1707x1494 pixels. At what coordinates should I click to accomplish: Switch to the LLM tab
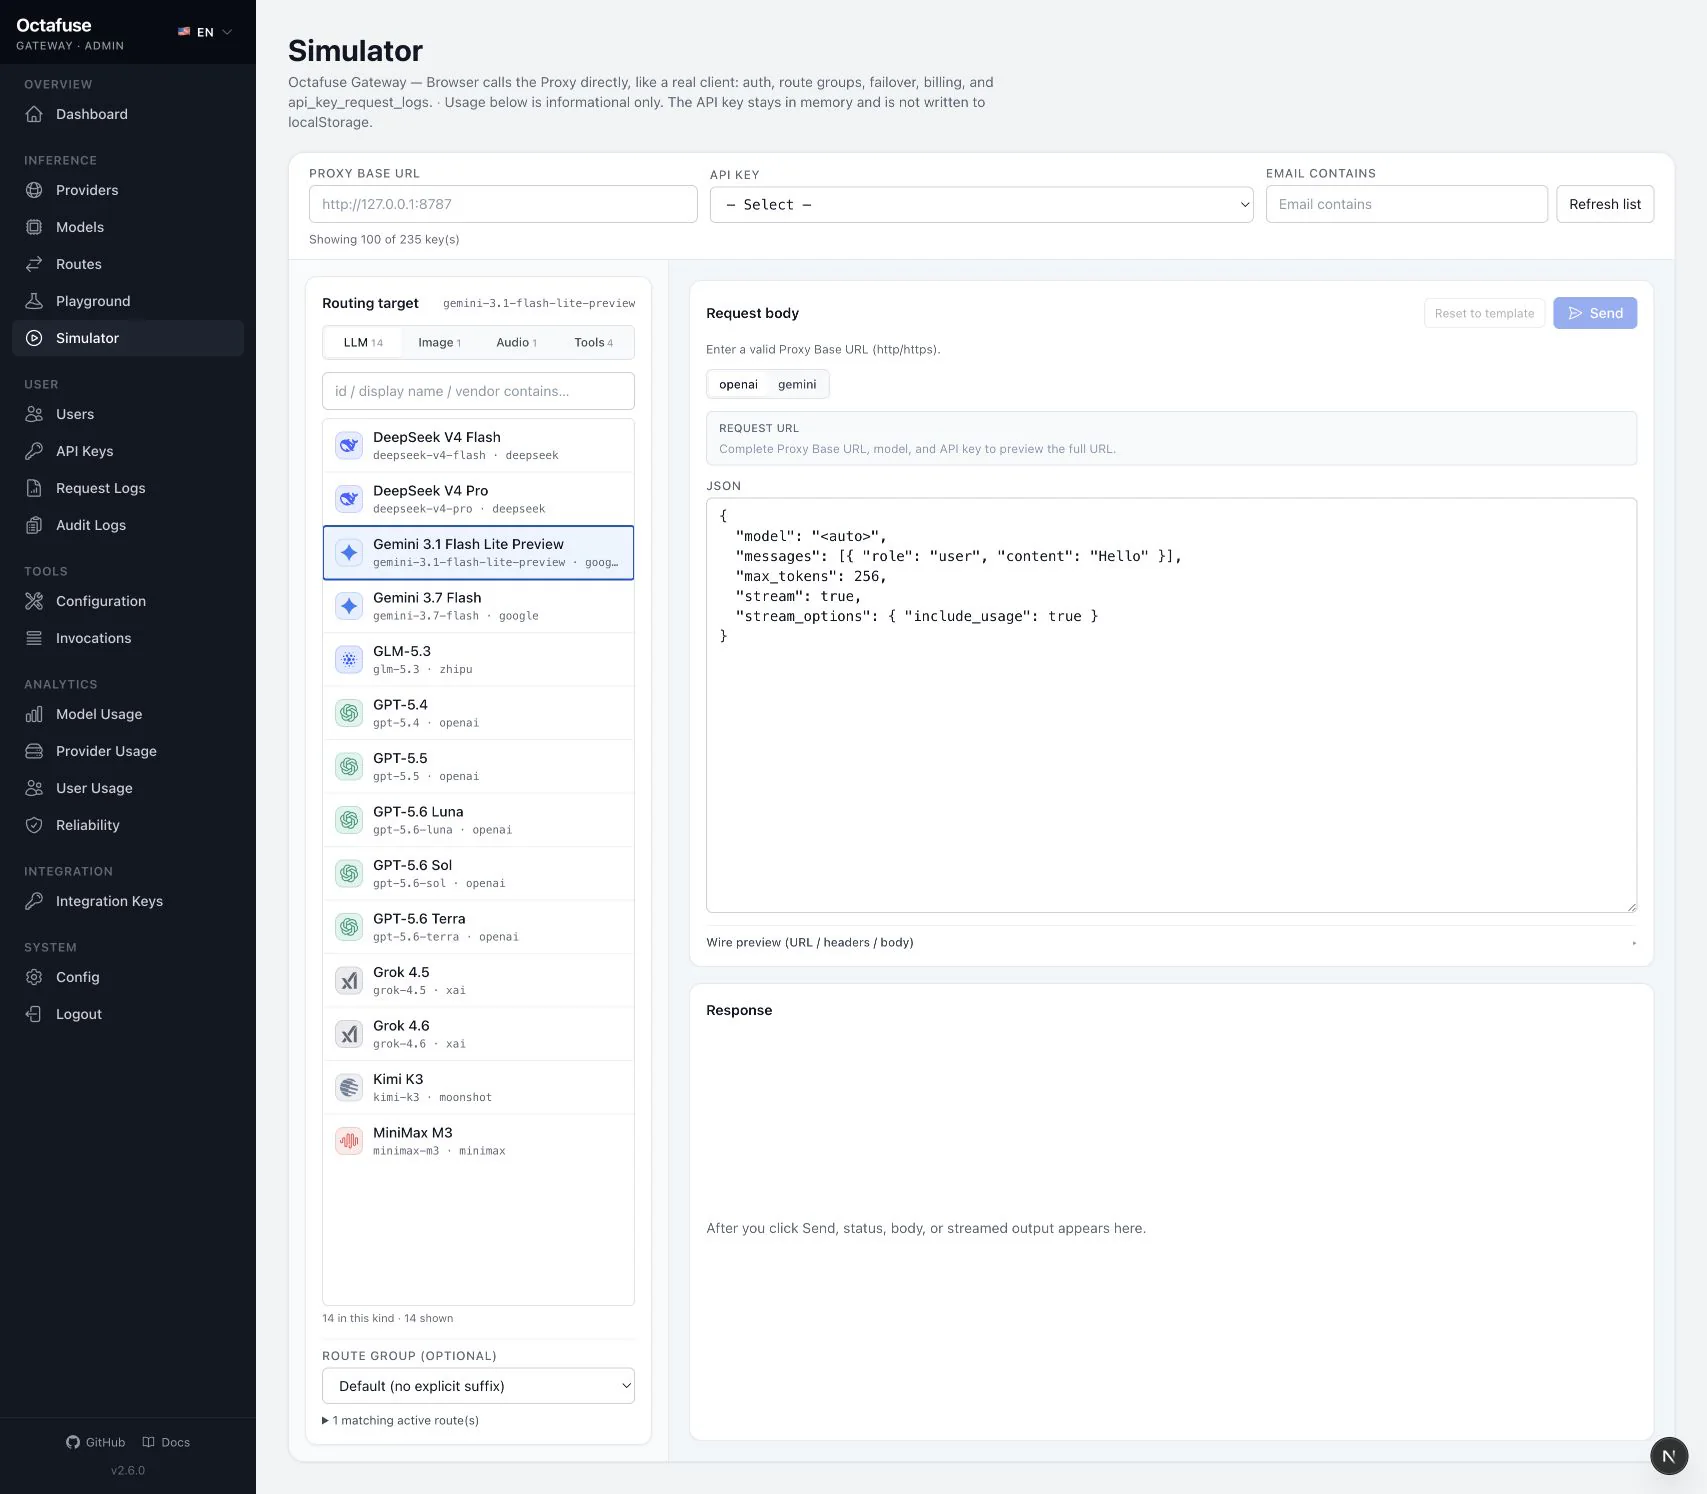pos(363,342)
